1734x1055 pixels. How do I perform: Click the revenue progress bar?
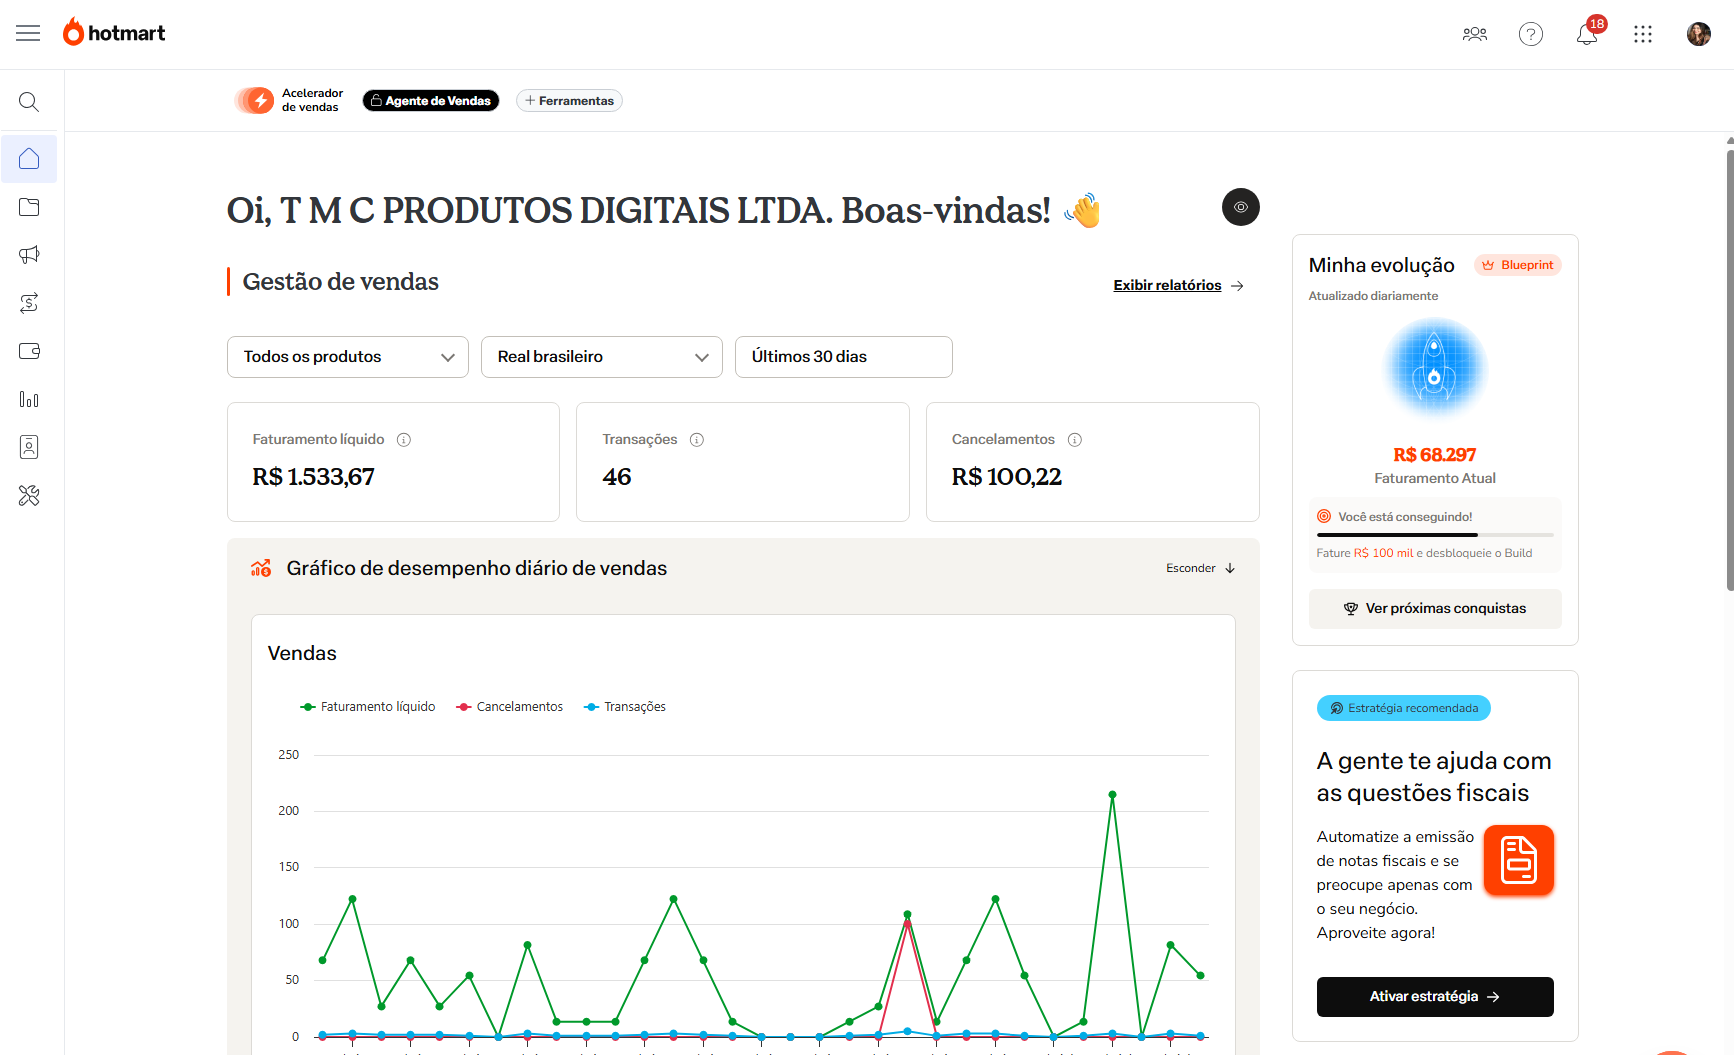pos(1435,535)
